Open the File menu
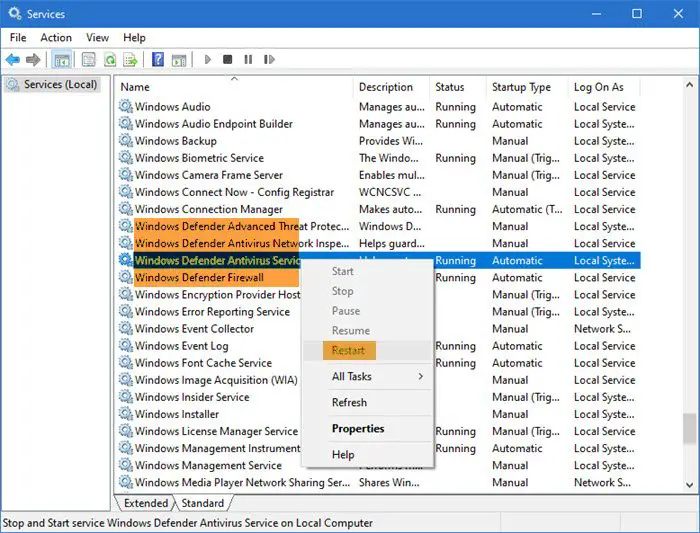The height and width of the screenshot is (533, 700). (x=18, y=38)
